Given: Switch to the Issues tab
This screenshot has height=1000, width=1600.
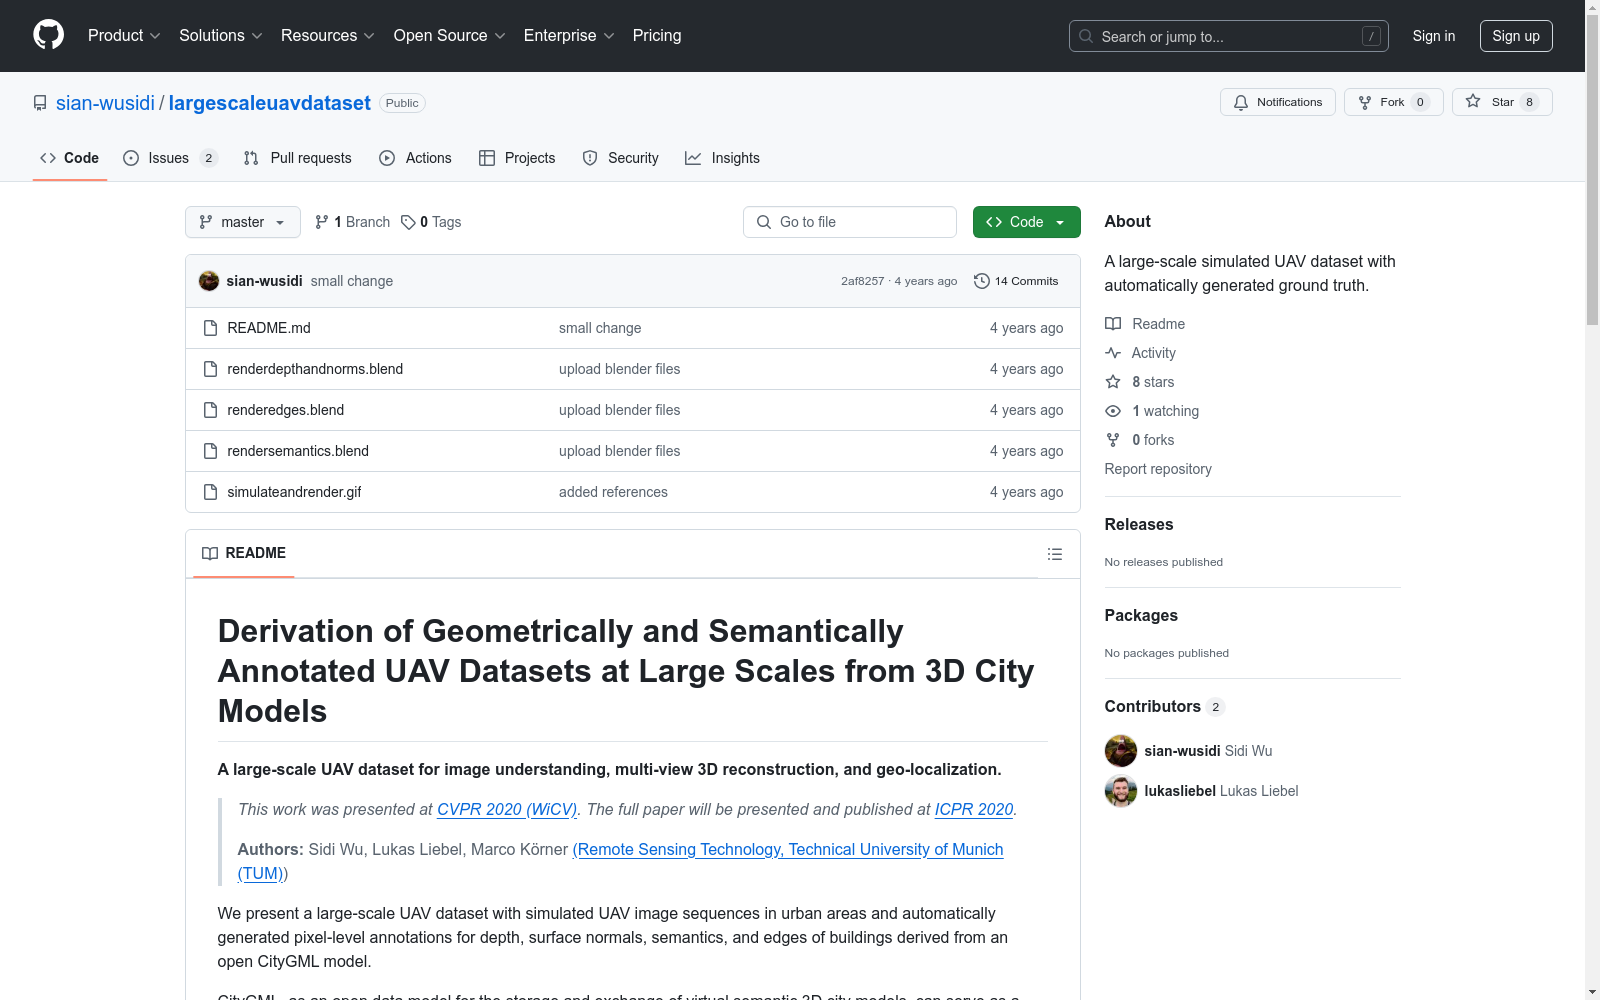Looking at the screenshot, I should [170, 158].
